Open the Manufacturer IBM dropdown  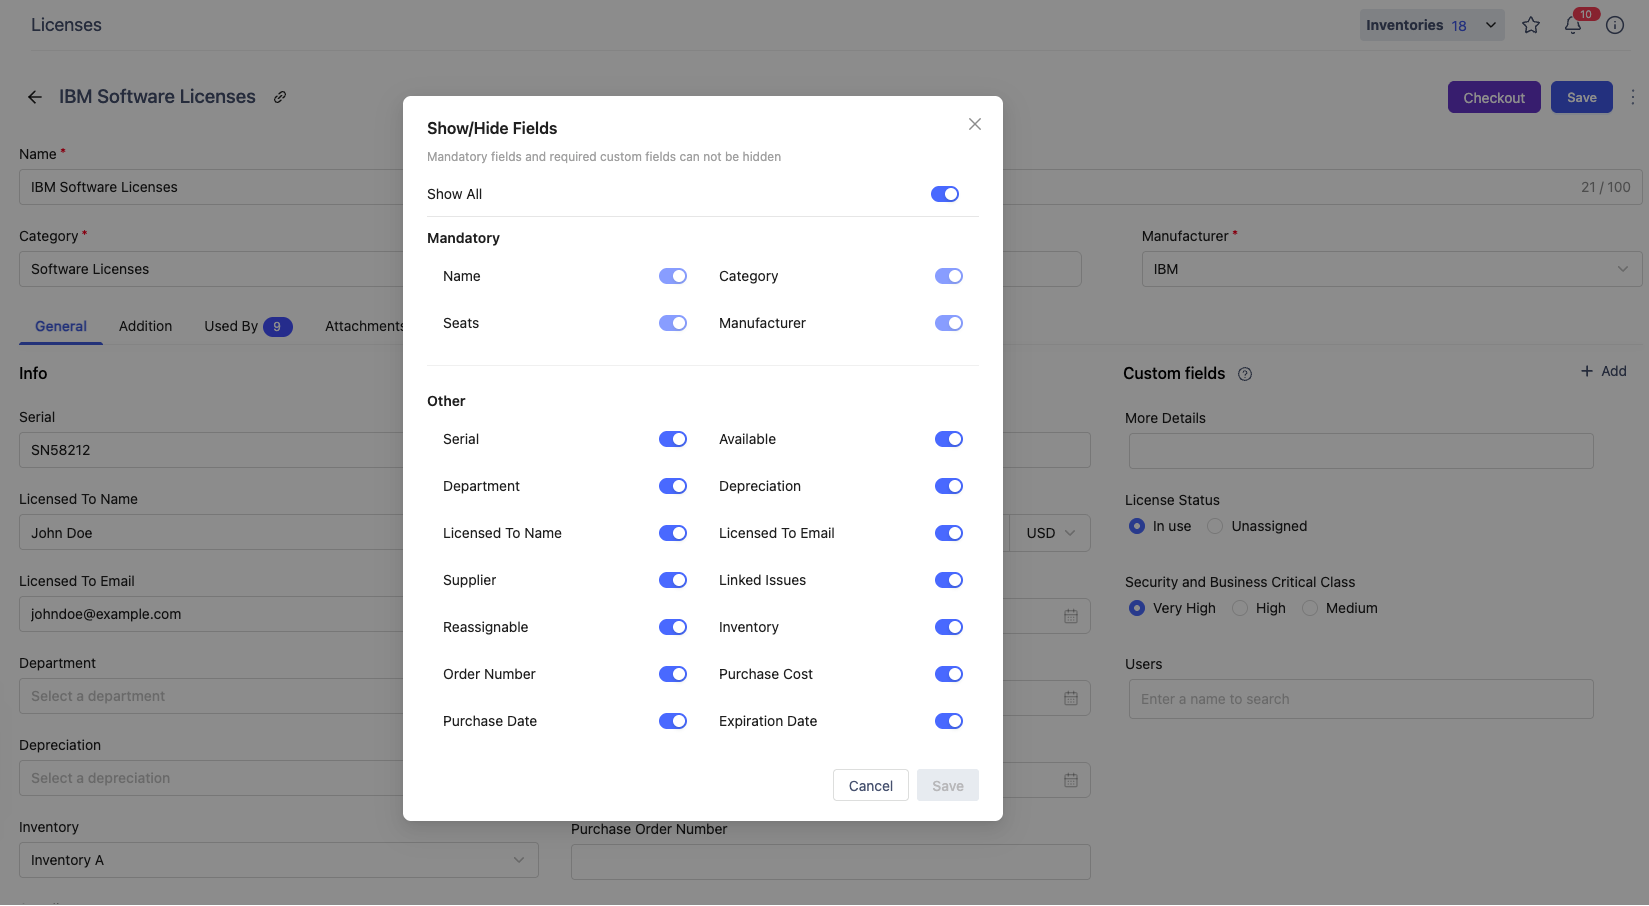point(1391,269)
